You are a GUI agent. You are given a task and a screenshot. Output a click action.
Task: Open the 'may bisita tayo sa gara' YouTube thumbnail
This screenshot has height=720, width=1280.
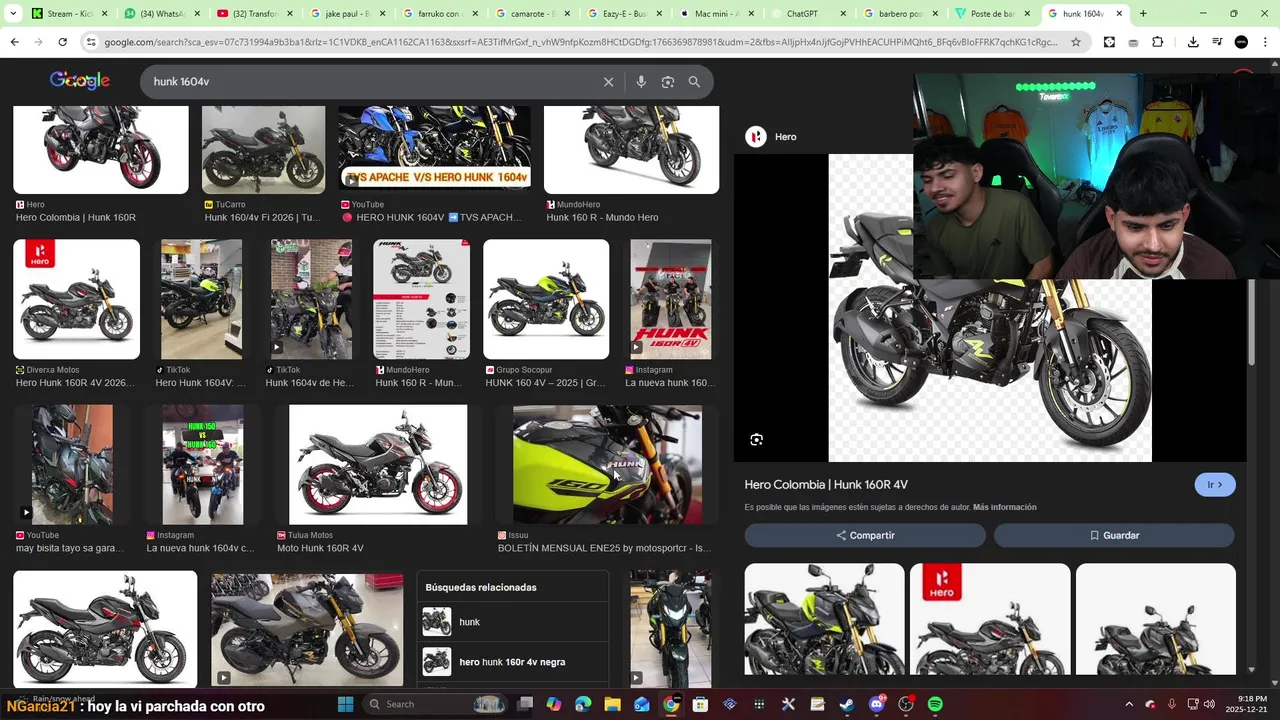coord(72,464)
